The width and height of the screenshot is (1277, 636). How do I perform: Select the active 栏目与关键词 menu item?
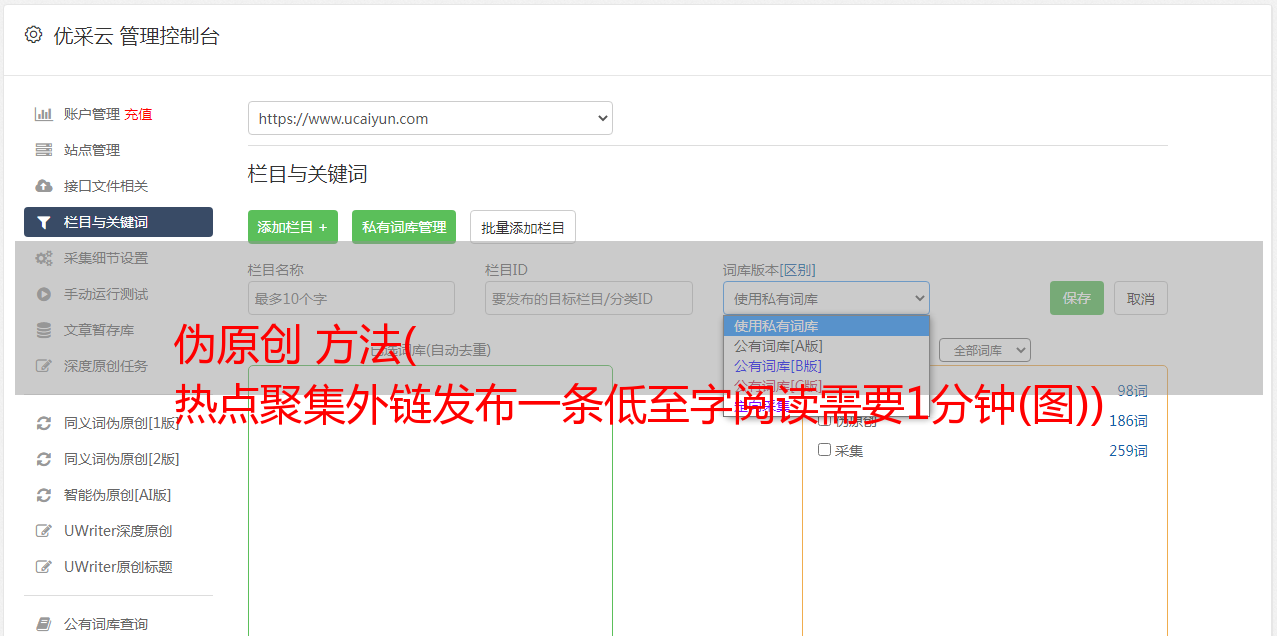point(118,222)
